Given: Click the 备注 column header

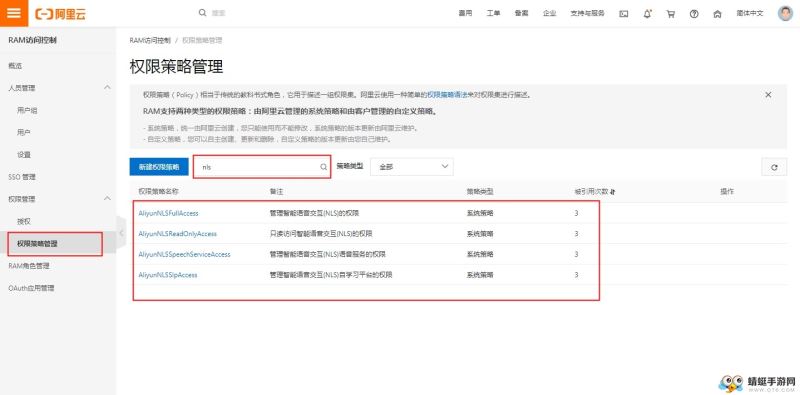Looking at the screenshot, I should coord(276,192).
